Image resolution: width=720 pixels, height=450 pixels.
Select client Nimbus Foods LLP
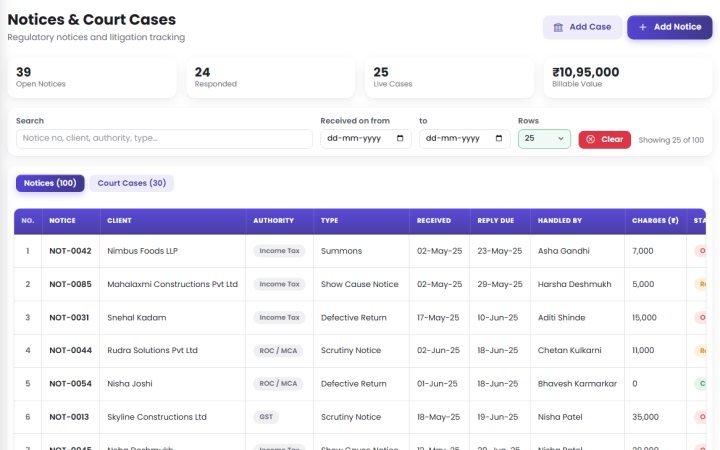(142, 251)
